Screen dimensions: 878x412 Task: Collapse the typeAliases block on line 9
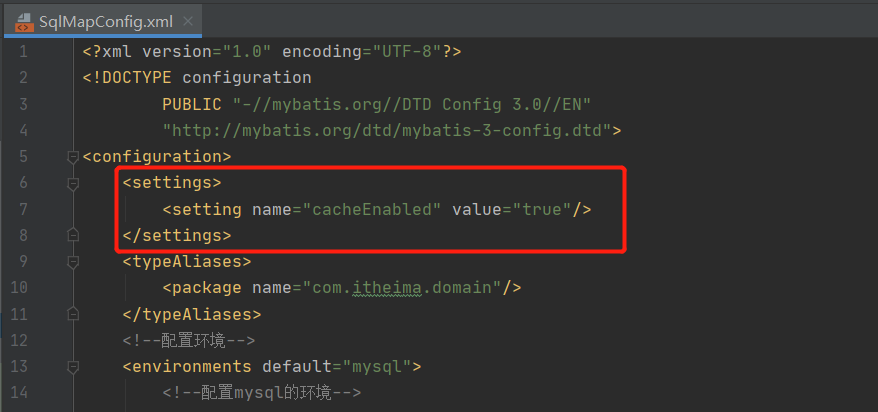pyautogui.click(x=72, y=262)
